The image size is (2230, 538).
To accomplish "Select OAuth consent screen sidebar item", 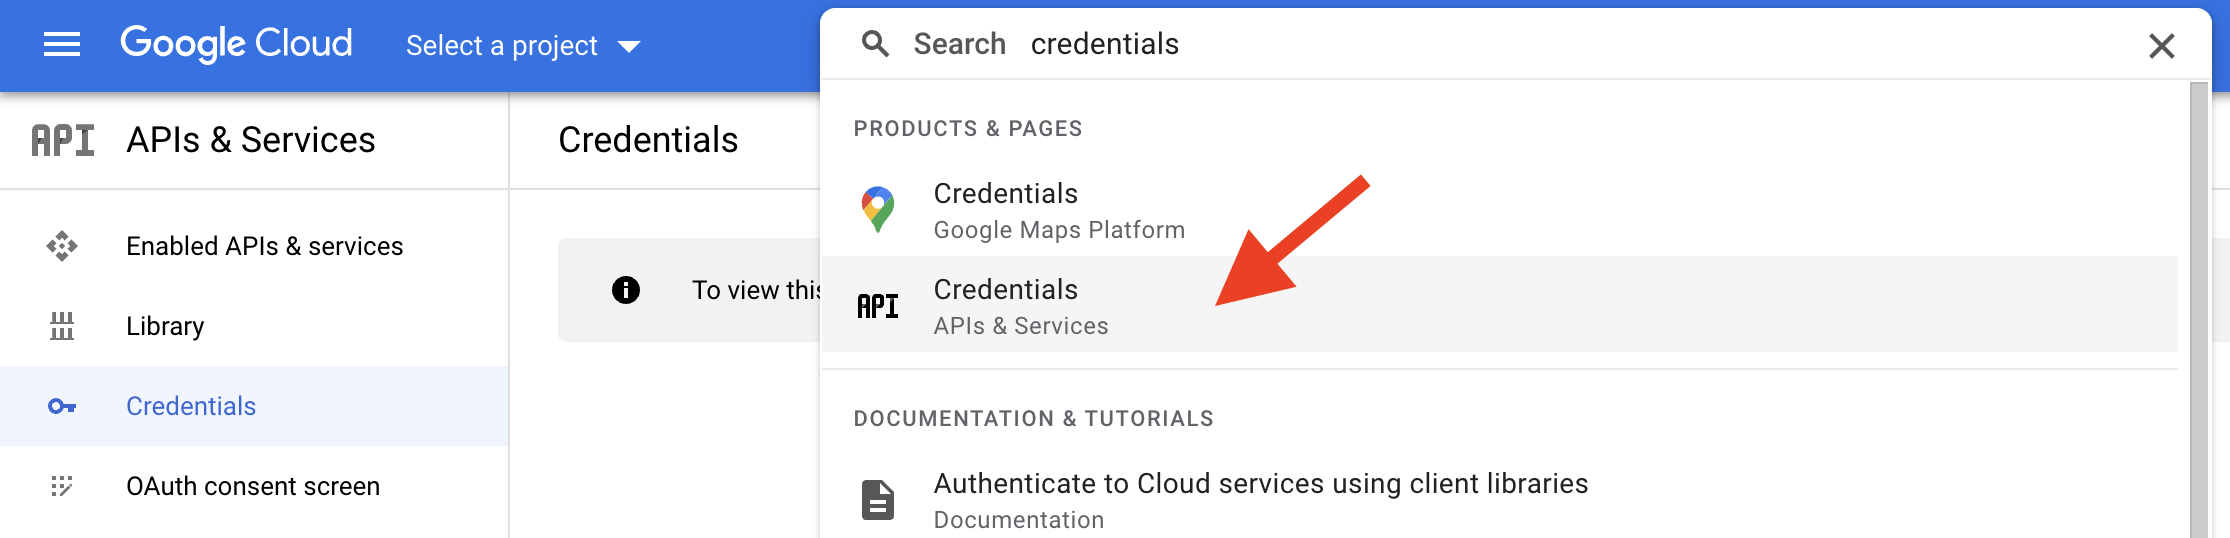I will point(254,486).
